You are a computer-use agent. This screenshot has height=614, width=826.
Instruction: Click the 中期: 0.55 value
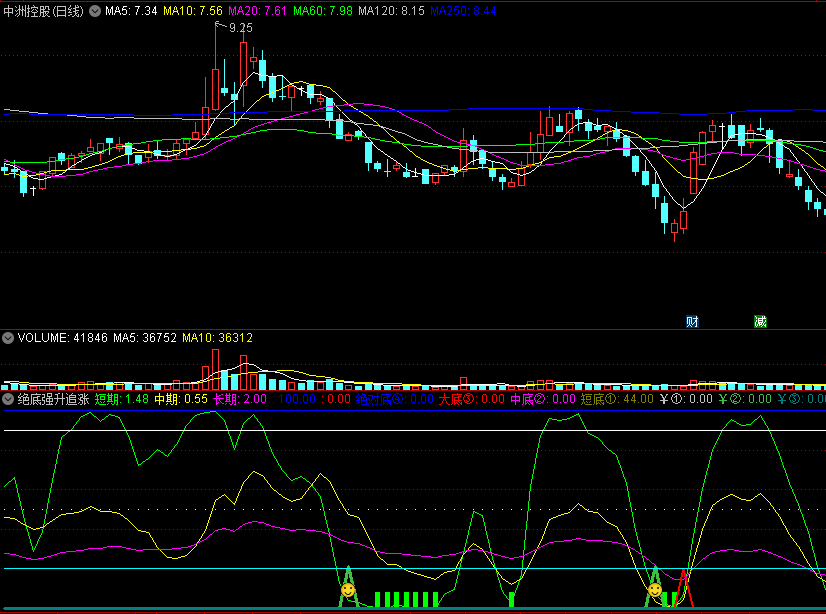181,399
